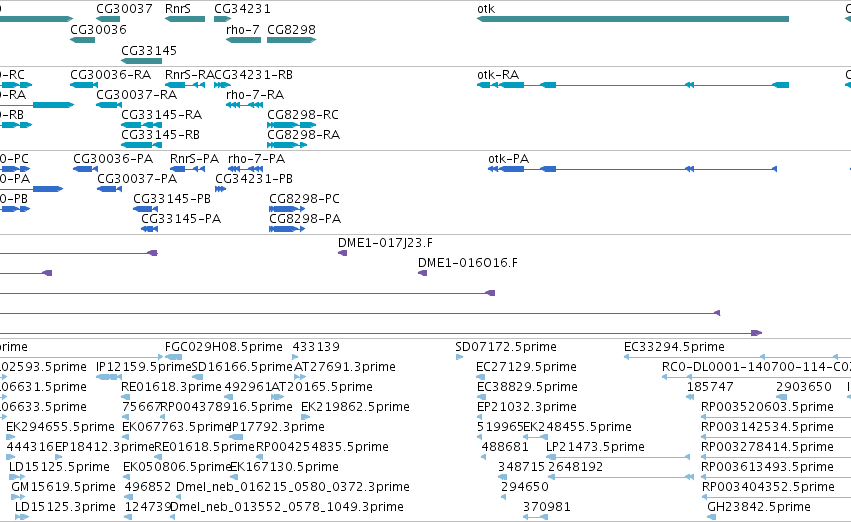This screenshot has width=851, height=522.
Task: Select the EC33294.5prime EST label
Action: point(674,347)
